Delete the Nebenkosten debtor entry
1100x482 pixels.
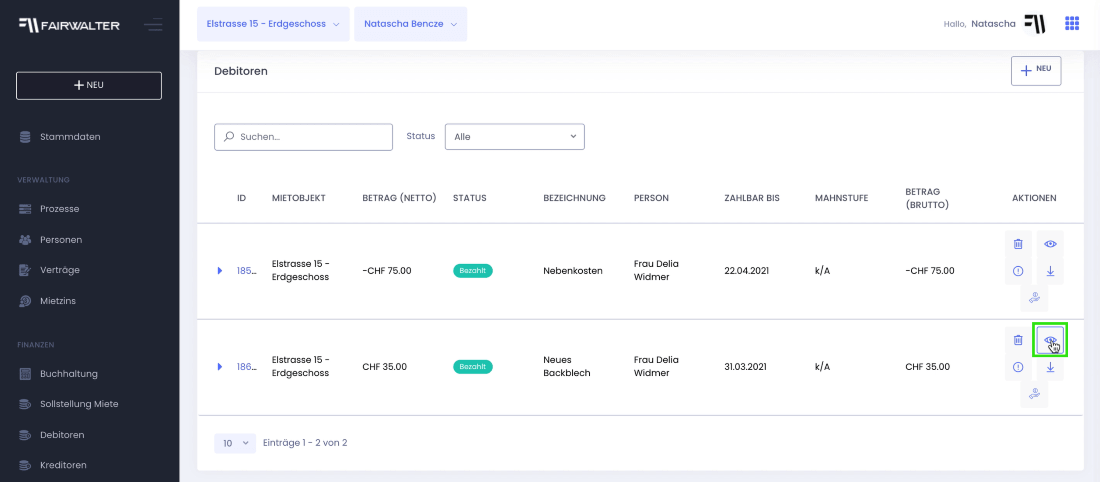1018,244
